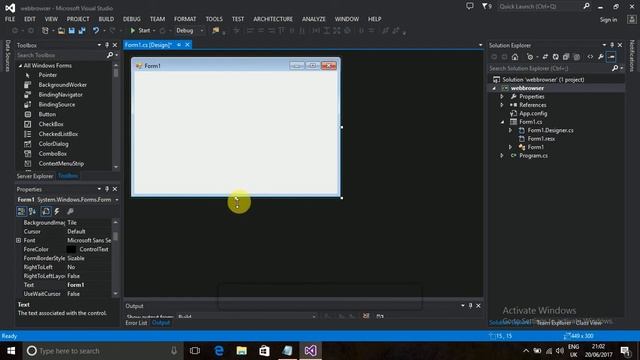Click the Alphabetical sort icon in Properties
Image resolution: width=640 pixels, height=360 pixels.
click(x=32, y=211)
